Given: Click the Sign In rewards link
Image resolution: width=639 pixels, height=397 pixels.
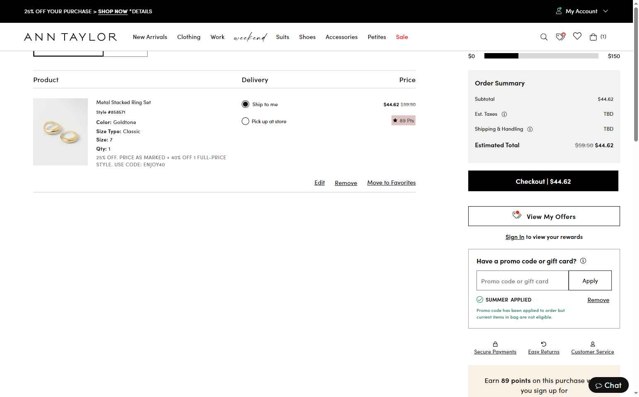Looking at the screenshot, I should point(515,237).
